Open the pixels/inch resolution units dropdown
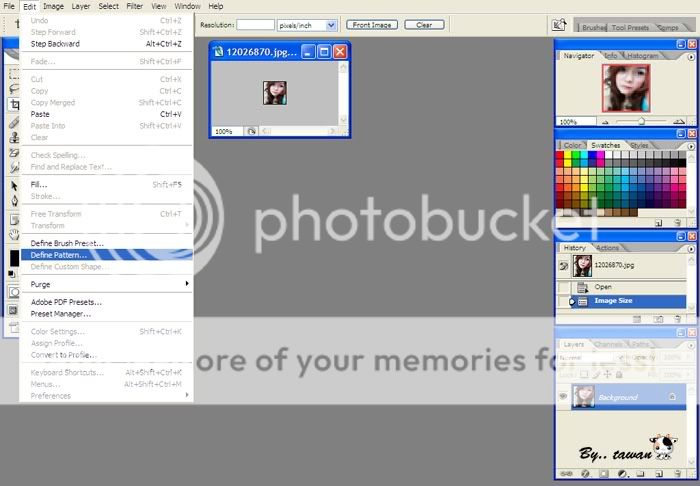 click(331, 25)
